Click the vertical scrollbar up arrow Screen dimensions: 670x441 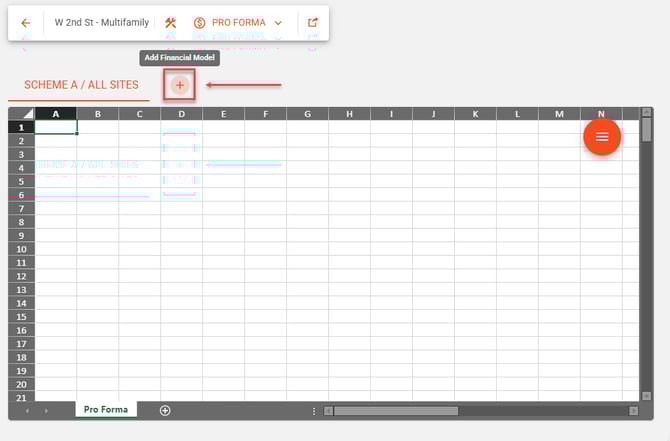[x=647, y=114]
